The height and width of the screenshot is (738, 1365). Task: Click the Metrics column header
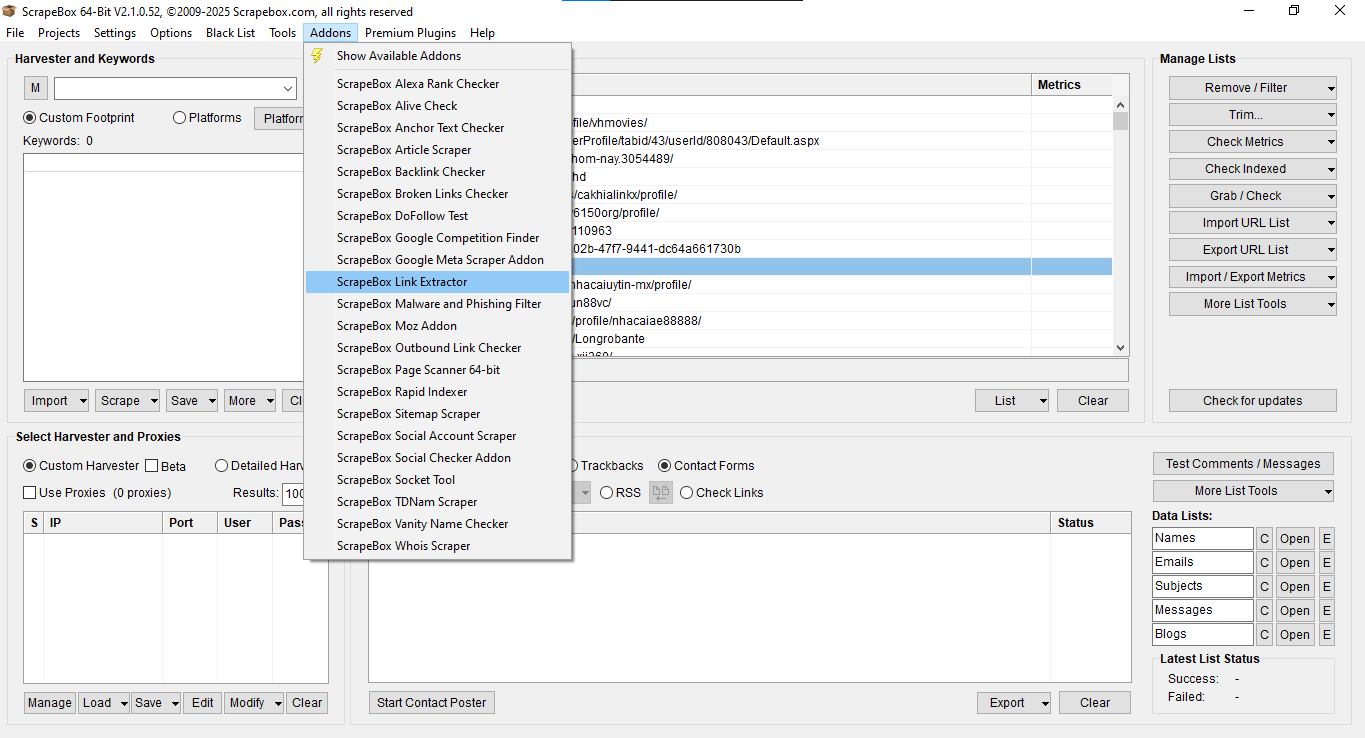pyautogui.click(x=1071, y=85)
